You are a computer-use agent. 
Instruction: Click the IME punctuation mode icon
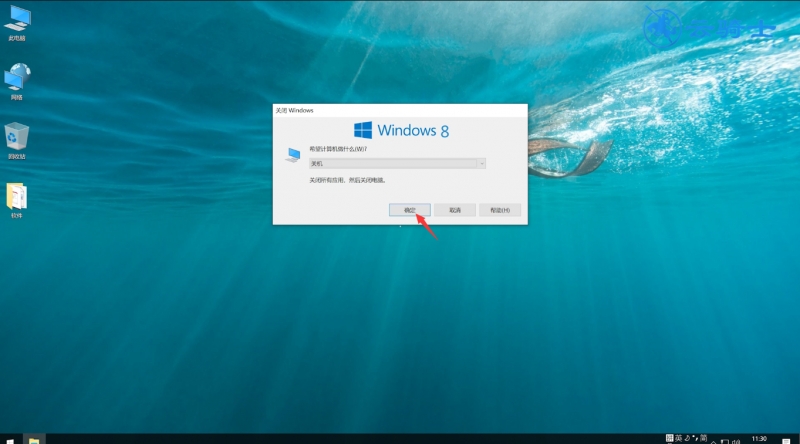(x=695, y=438)
